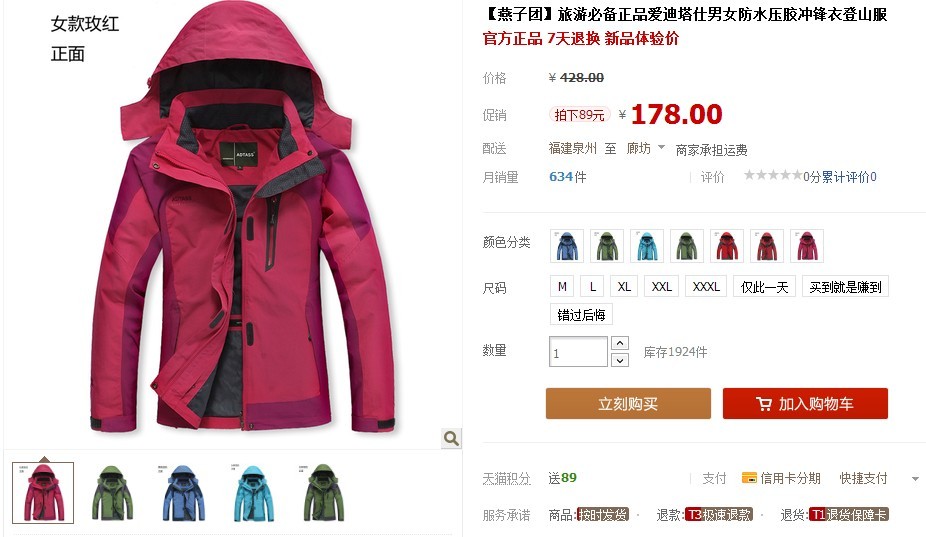Increase quantity with the up arrow

point(619,343)
